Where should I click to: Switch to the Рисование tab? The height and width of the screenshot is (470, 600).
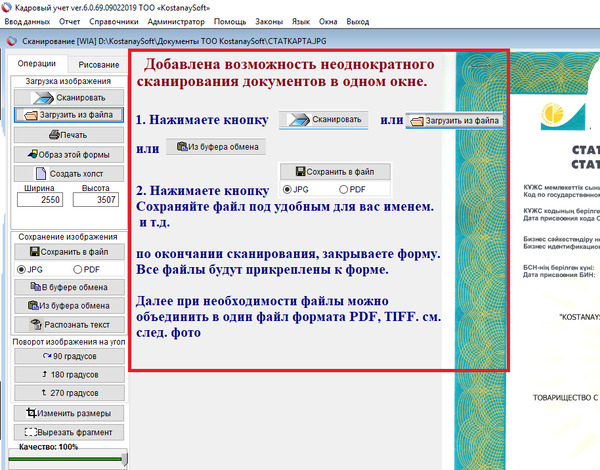click(x=99, y=64)
